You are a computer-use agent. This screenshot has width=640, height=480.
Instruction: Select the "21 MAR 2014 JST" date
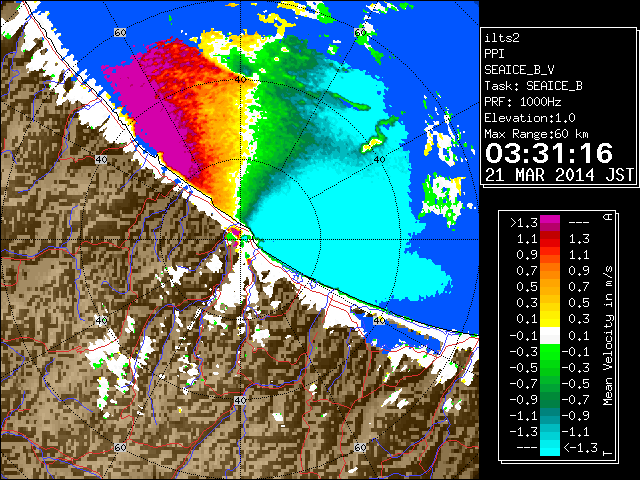coord(560,175)
